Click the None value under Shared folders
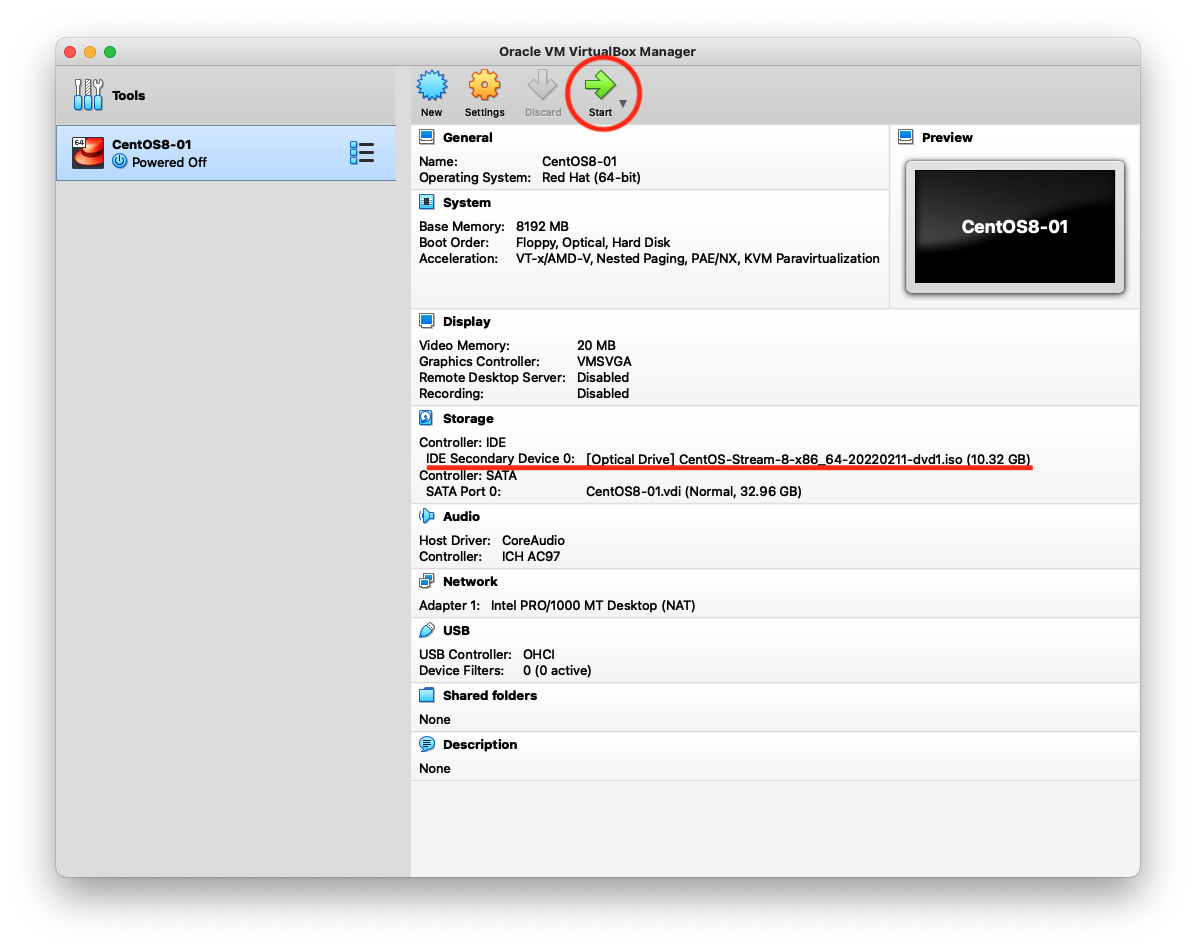 pyautogui.click(x=435, y=718)
